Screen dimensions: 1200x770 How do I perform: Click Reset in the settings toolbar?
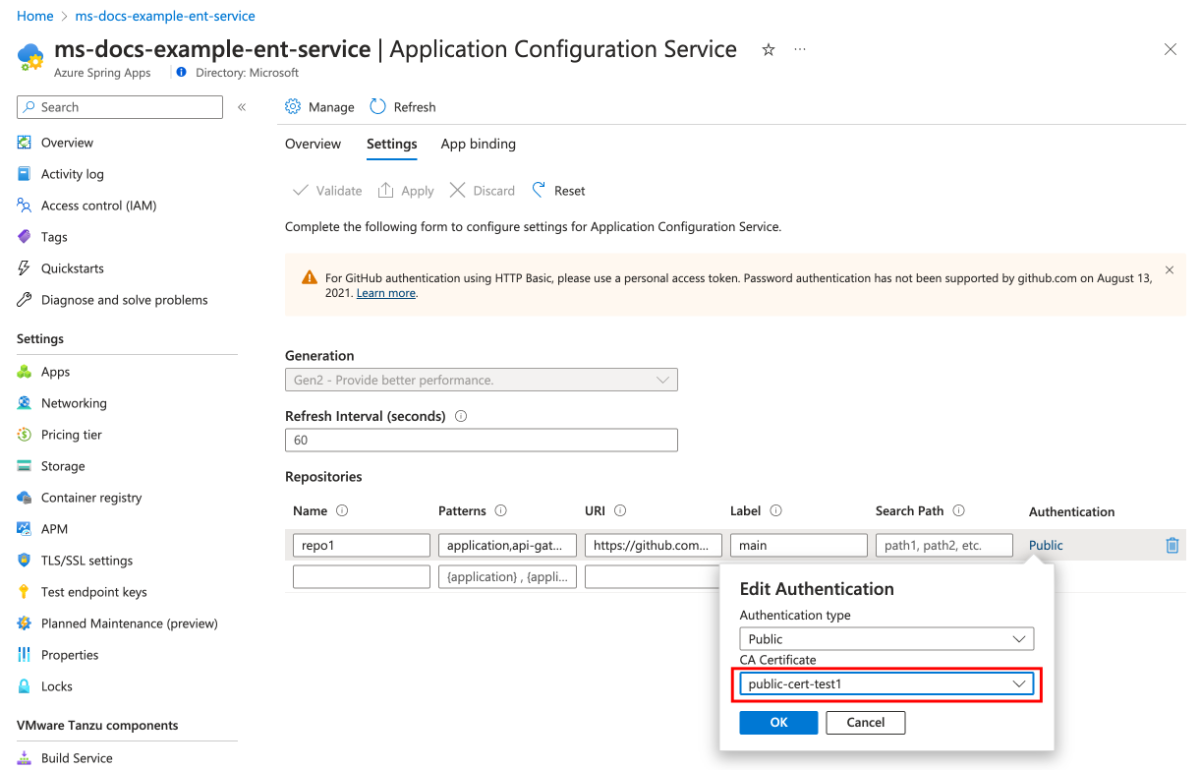click(559, 190)
